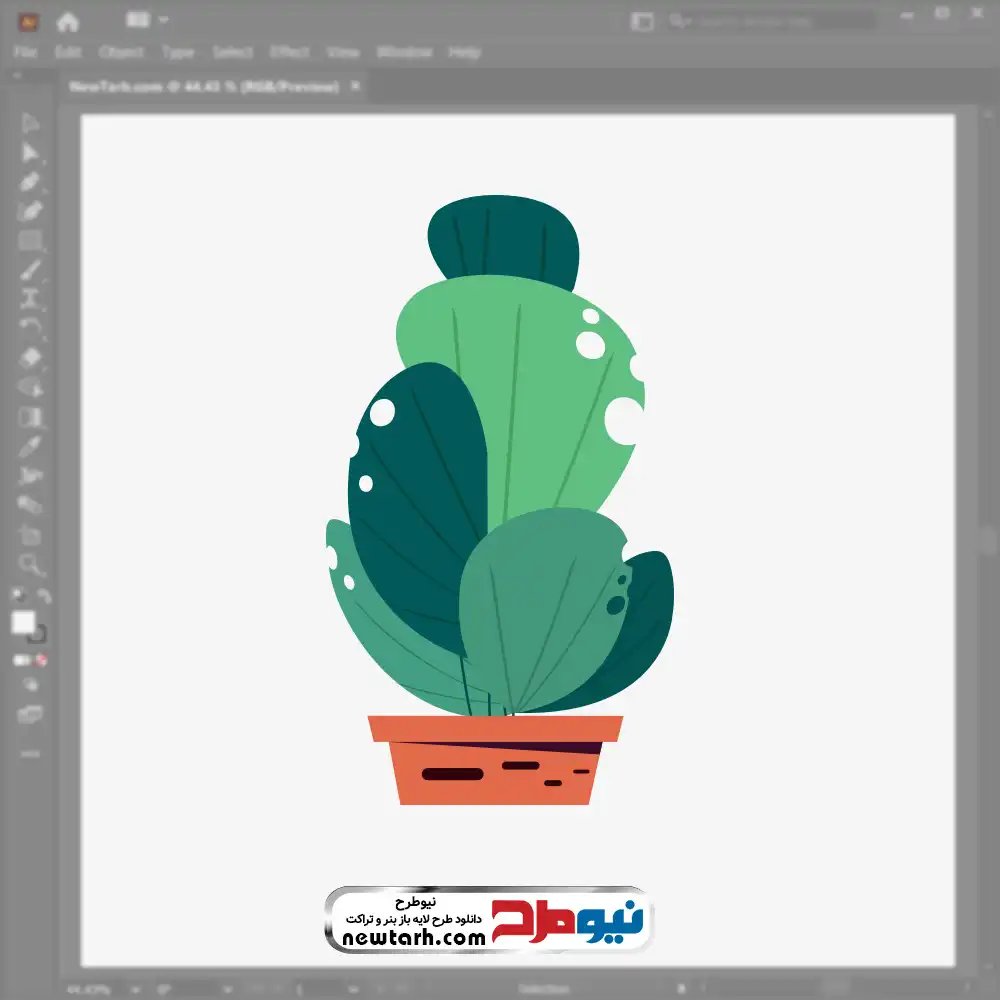
Task: Select the Direct Selection tool
Action: click(30, 153)
